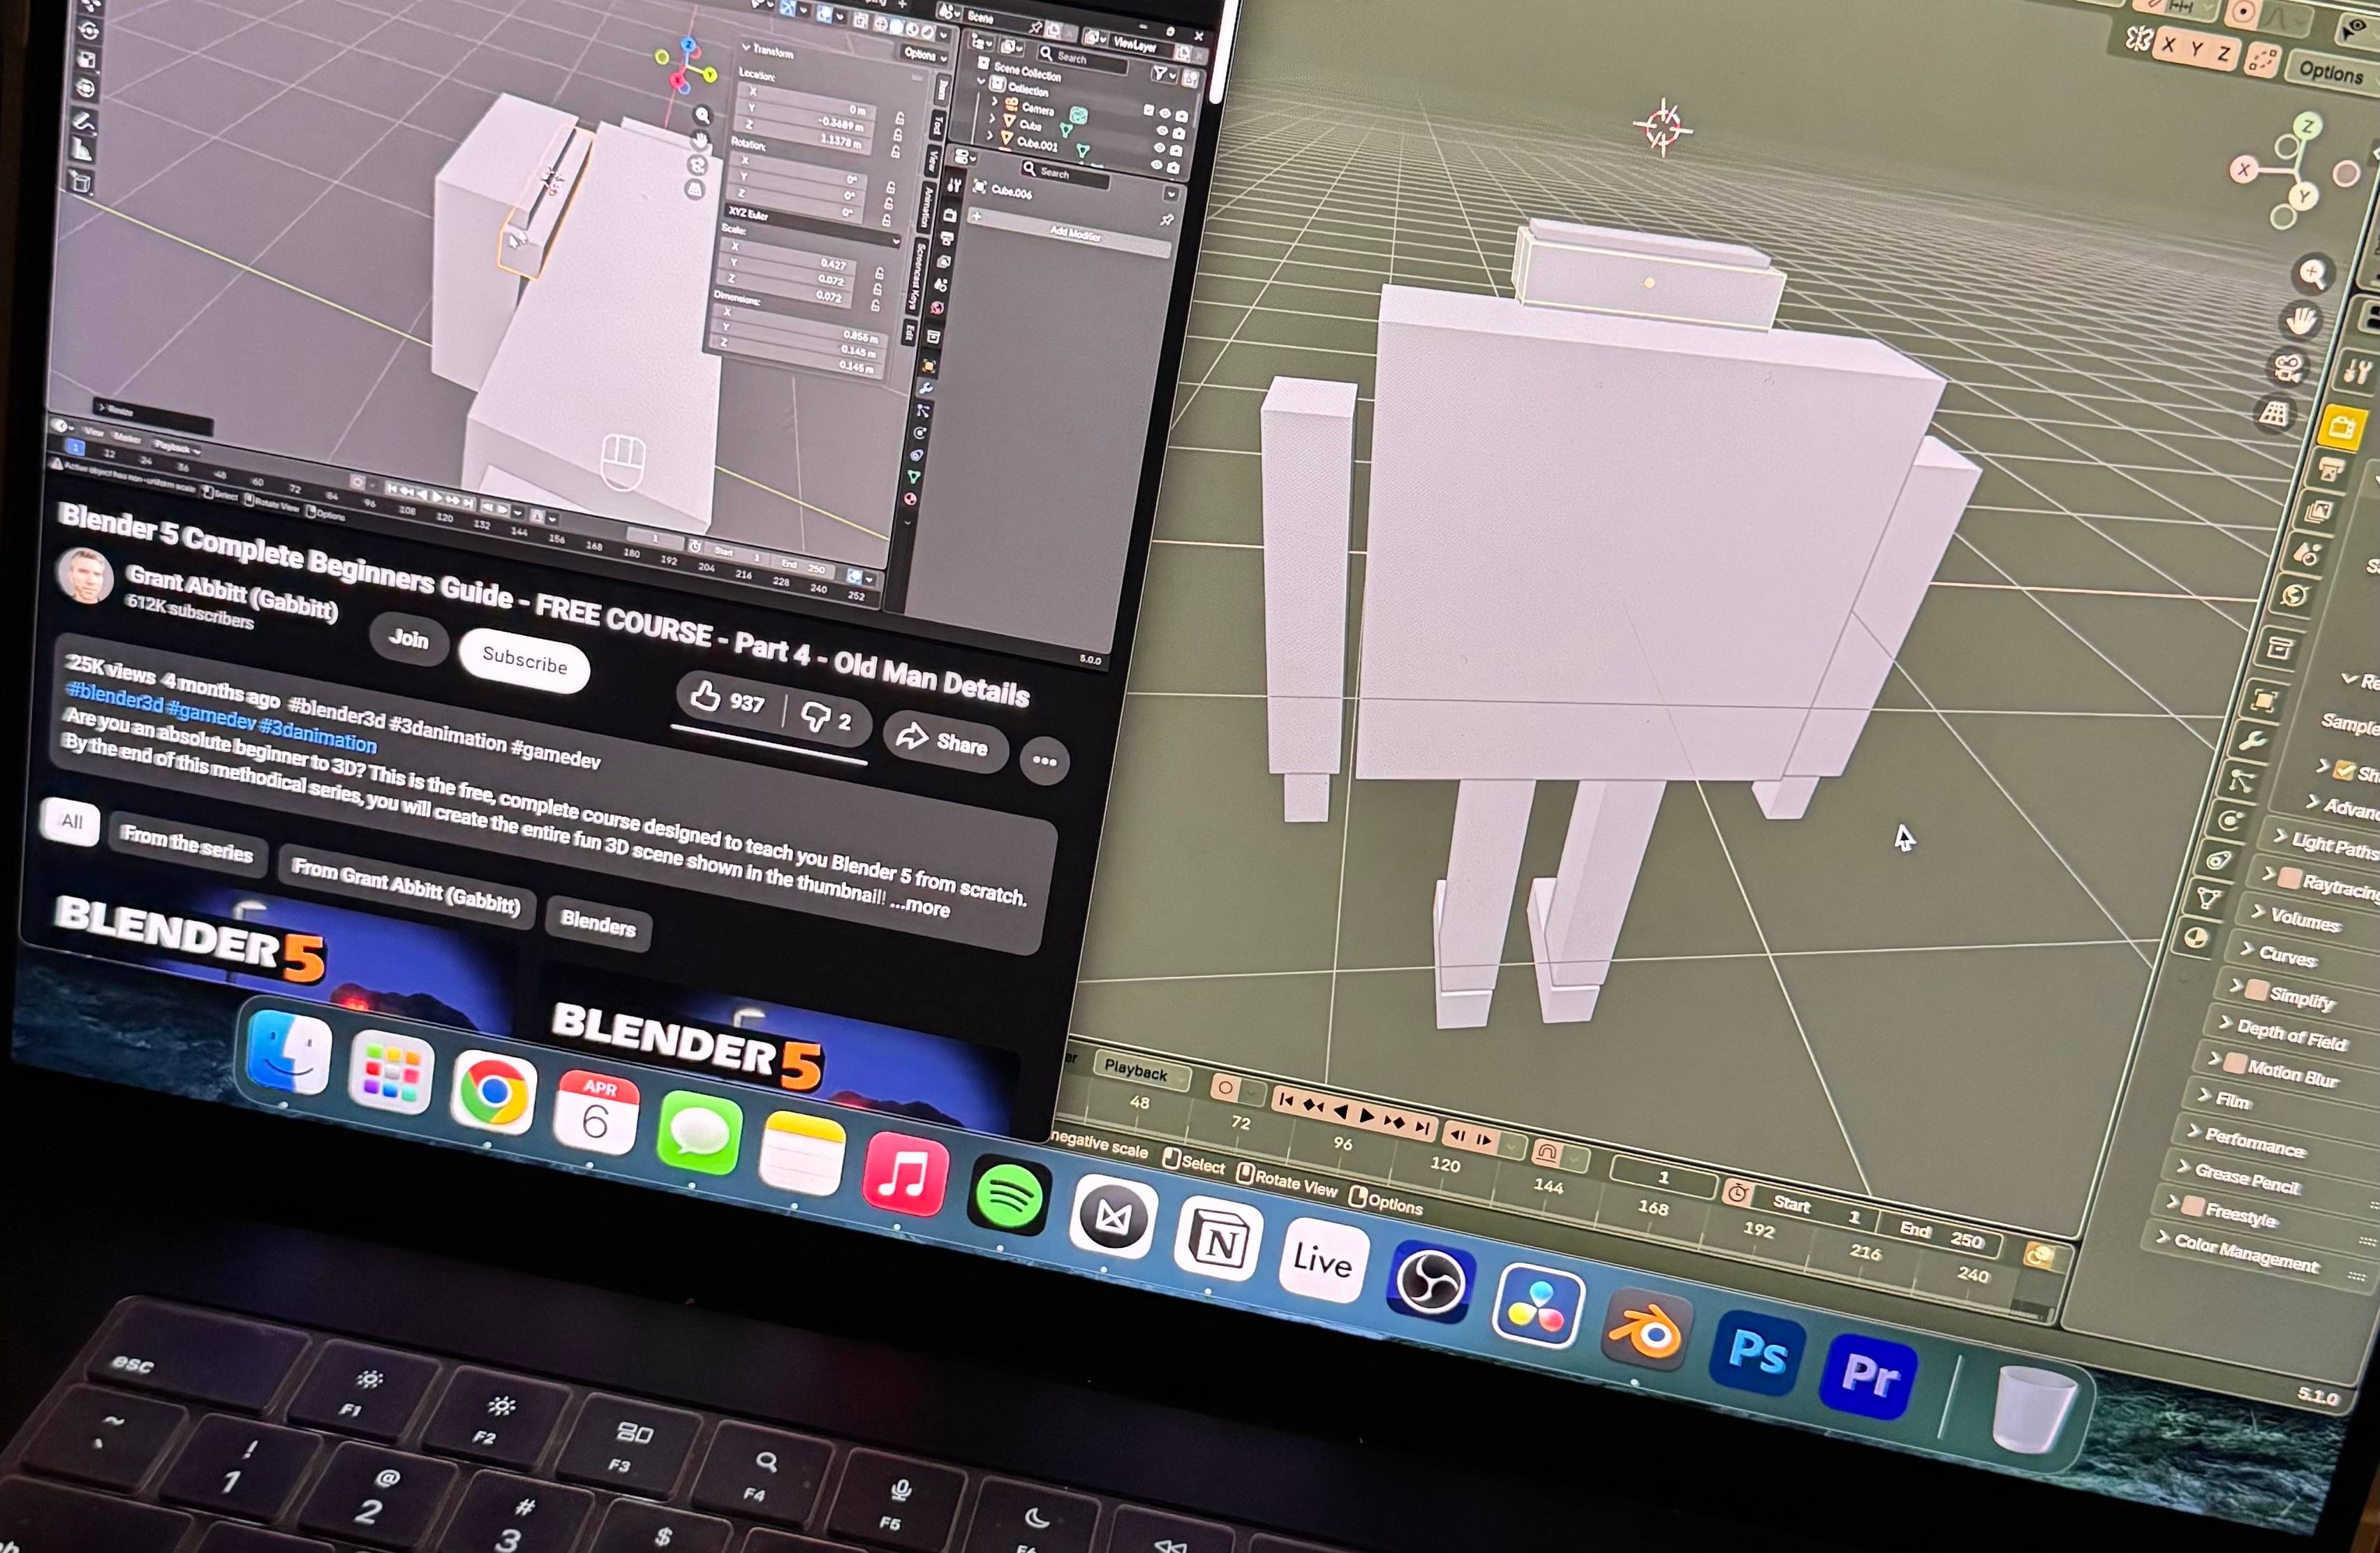Image resolution: width=2380 pixels, height=1553 pixels.
Task: Select the 'All' filter chip on YouTube
Action: pyautogui.click(x=71, y=822)
